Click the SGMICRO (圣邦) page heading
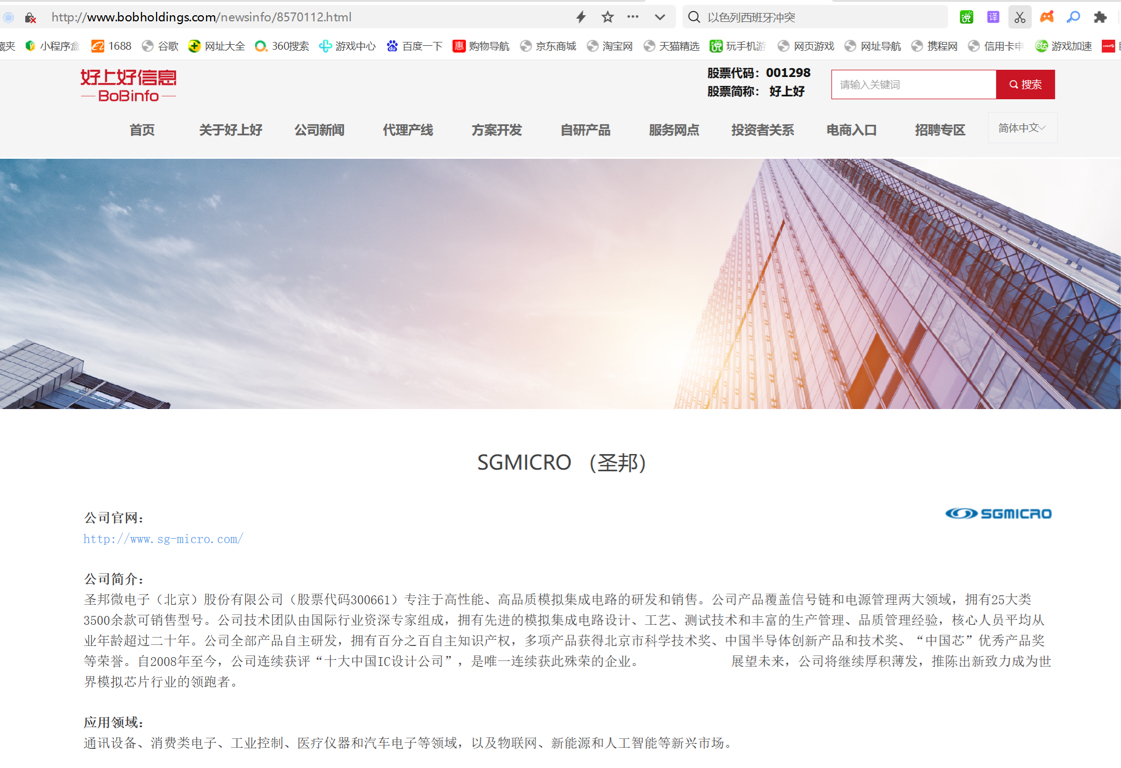The image size is (1121, 768). [x=561, y=463]
